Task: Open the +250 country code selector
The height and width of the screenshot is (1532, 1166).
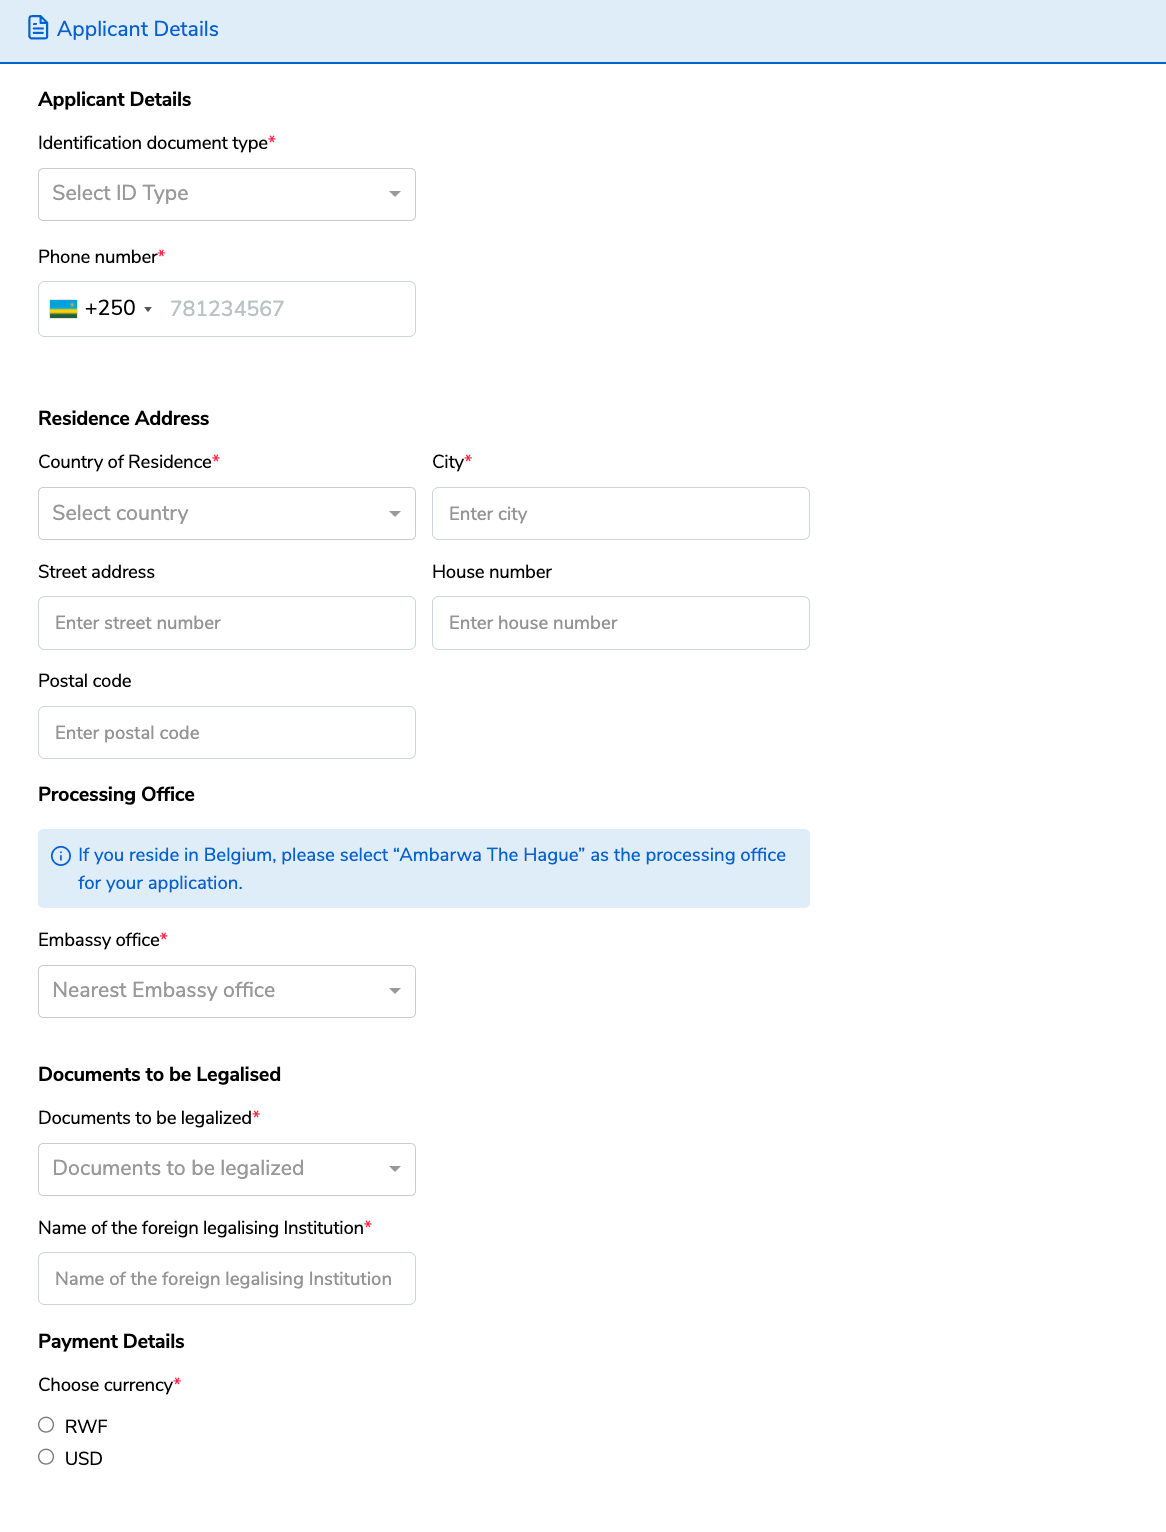Action: coord(101,309)
